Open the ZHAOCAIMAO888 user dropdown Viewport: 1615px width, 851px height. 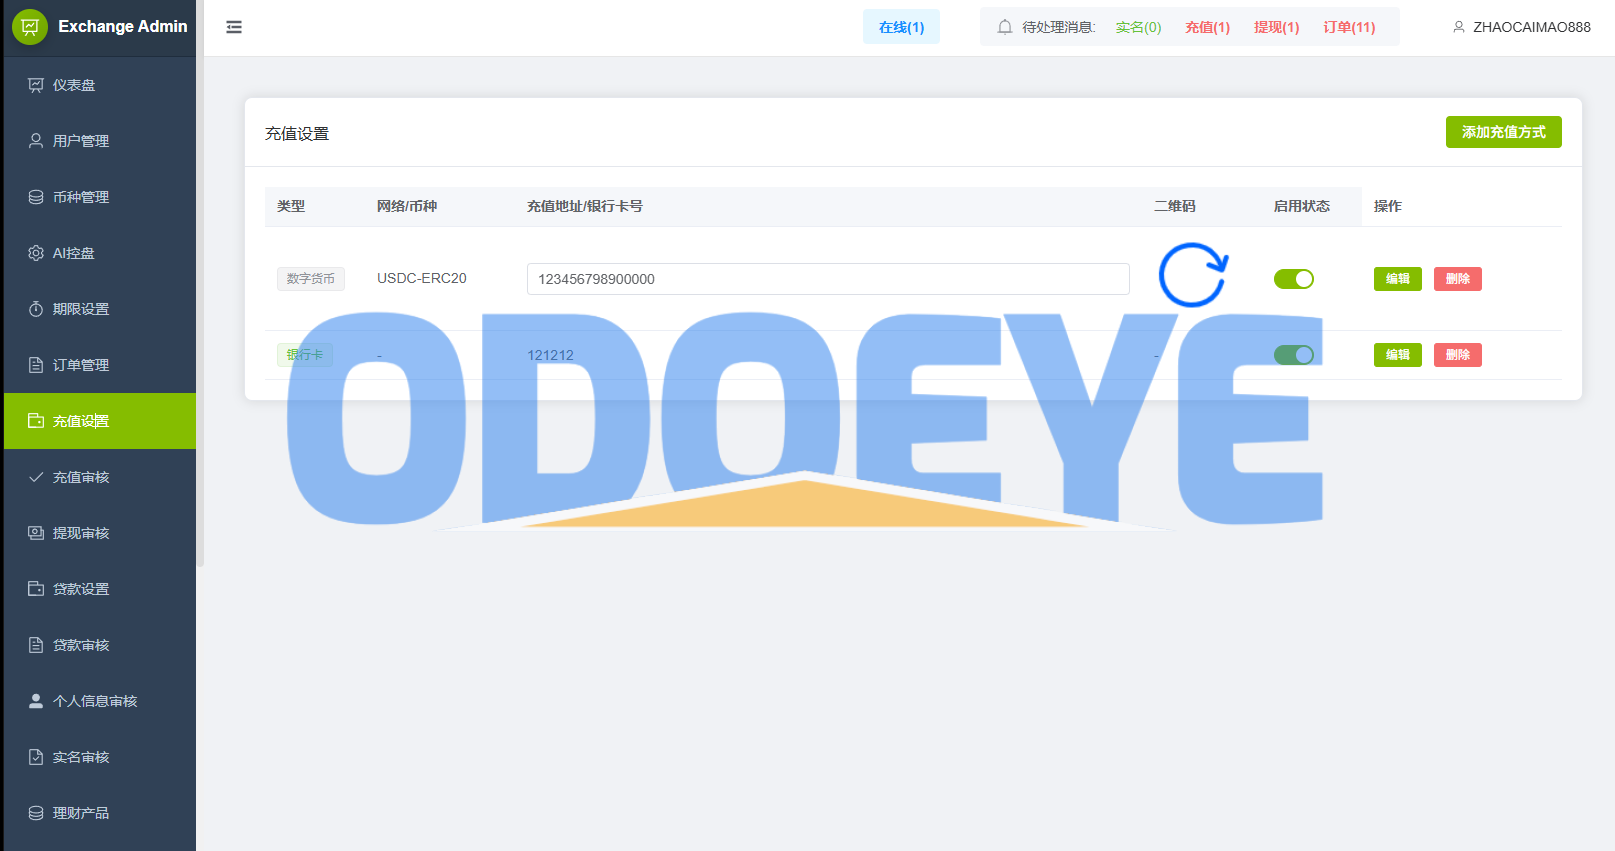1521,27
